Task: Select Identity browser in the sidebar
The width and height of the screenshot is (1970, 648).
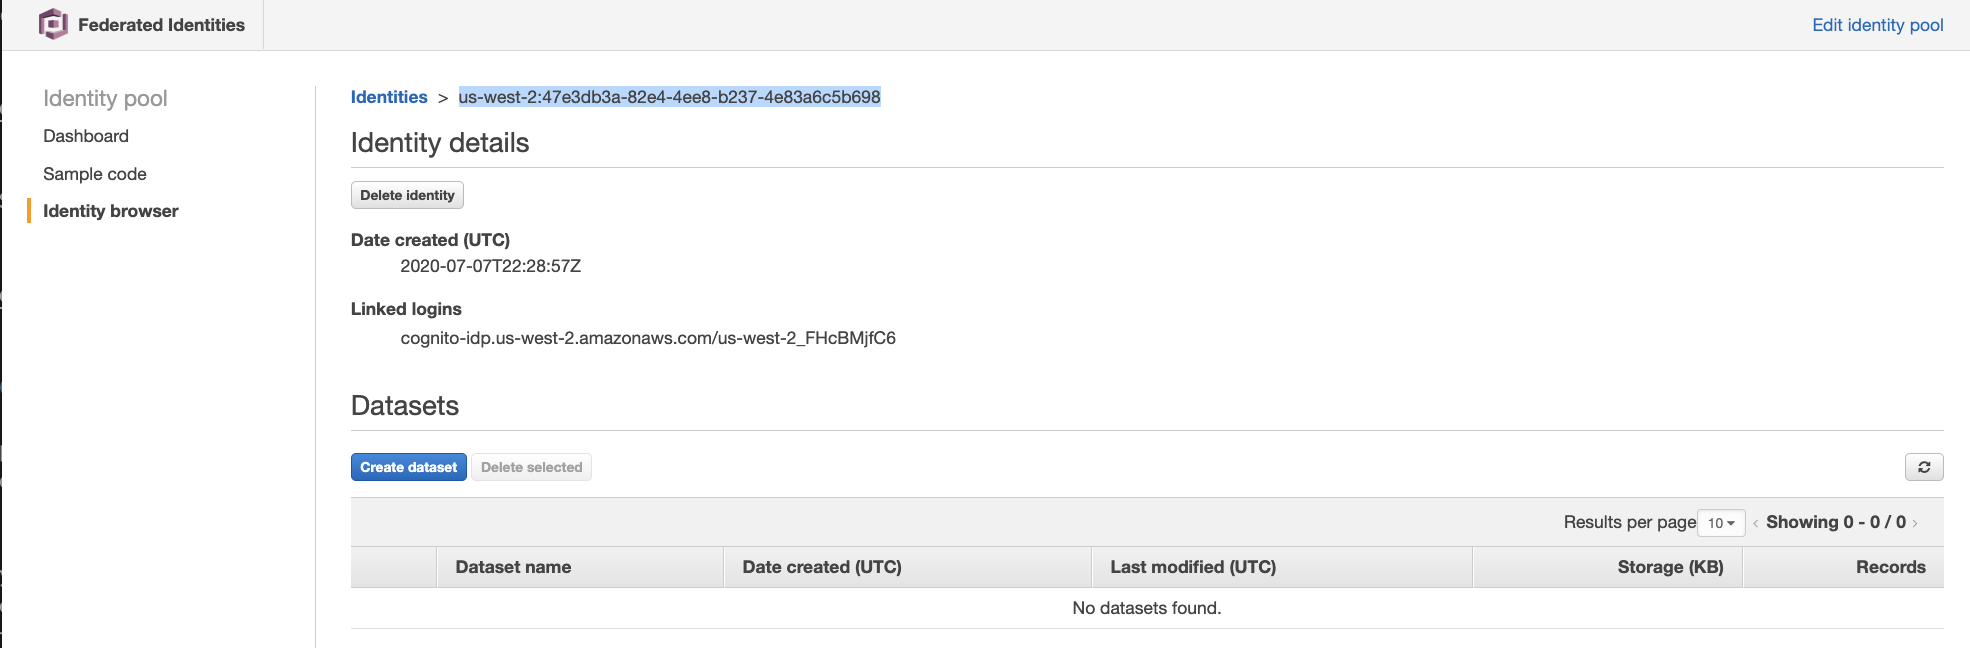Action: tap(111, 211)
